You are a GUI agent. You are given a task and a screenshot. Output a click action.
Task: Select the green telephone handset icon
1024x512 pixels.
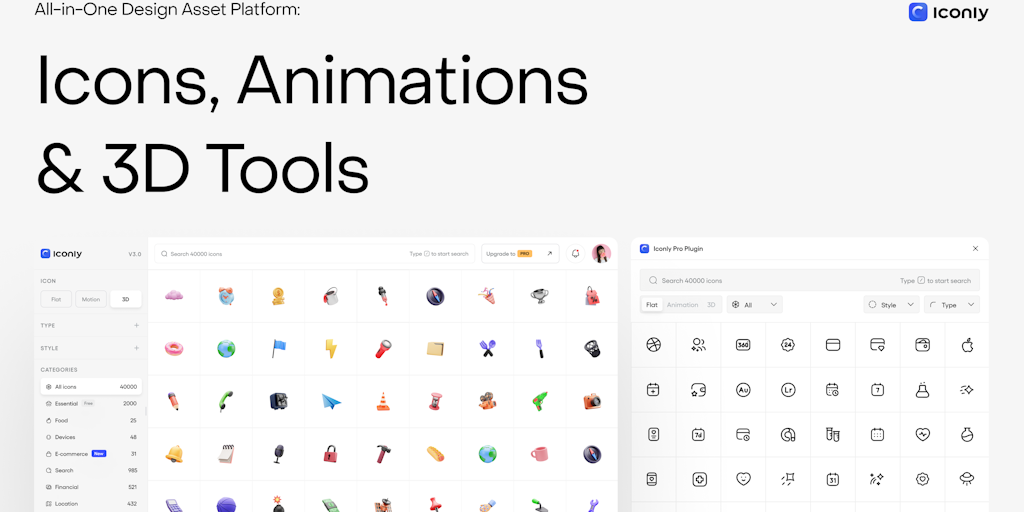[x=226, y=401]
